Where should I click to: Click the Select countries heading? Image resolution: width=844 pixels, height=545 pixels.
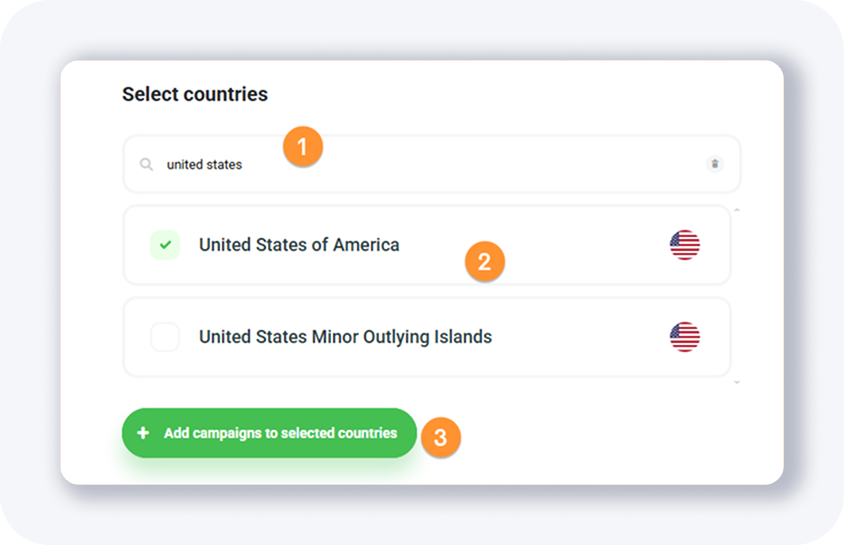tap(195, 94)
